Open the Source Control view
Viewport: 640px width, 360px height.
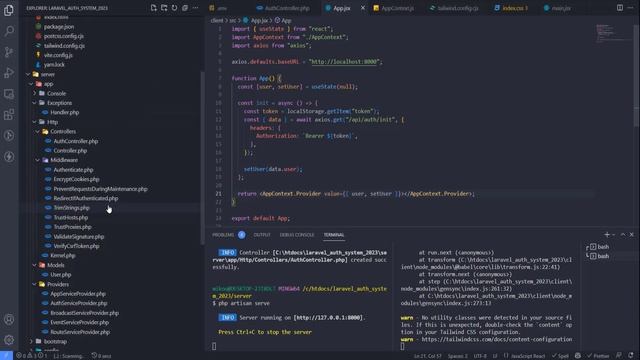(9, 52)
